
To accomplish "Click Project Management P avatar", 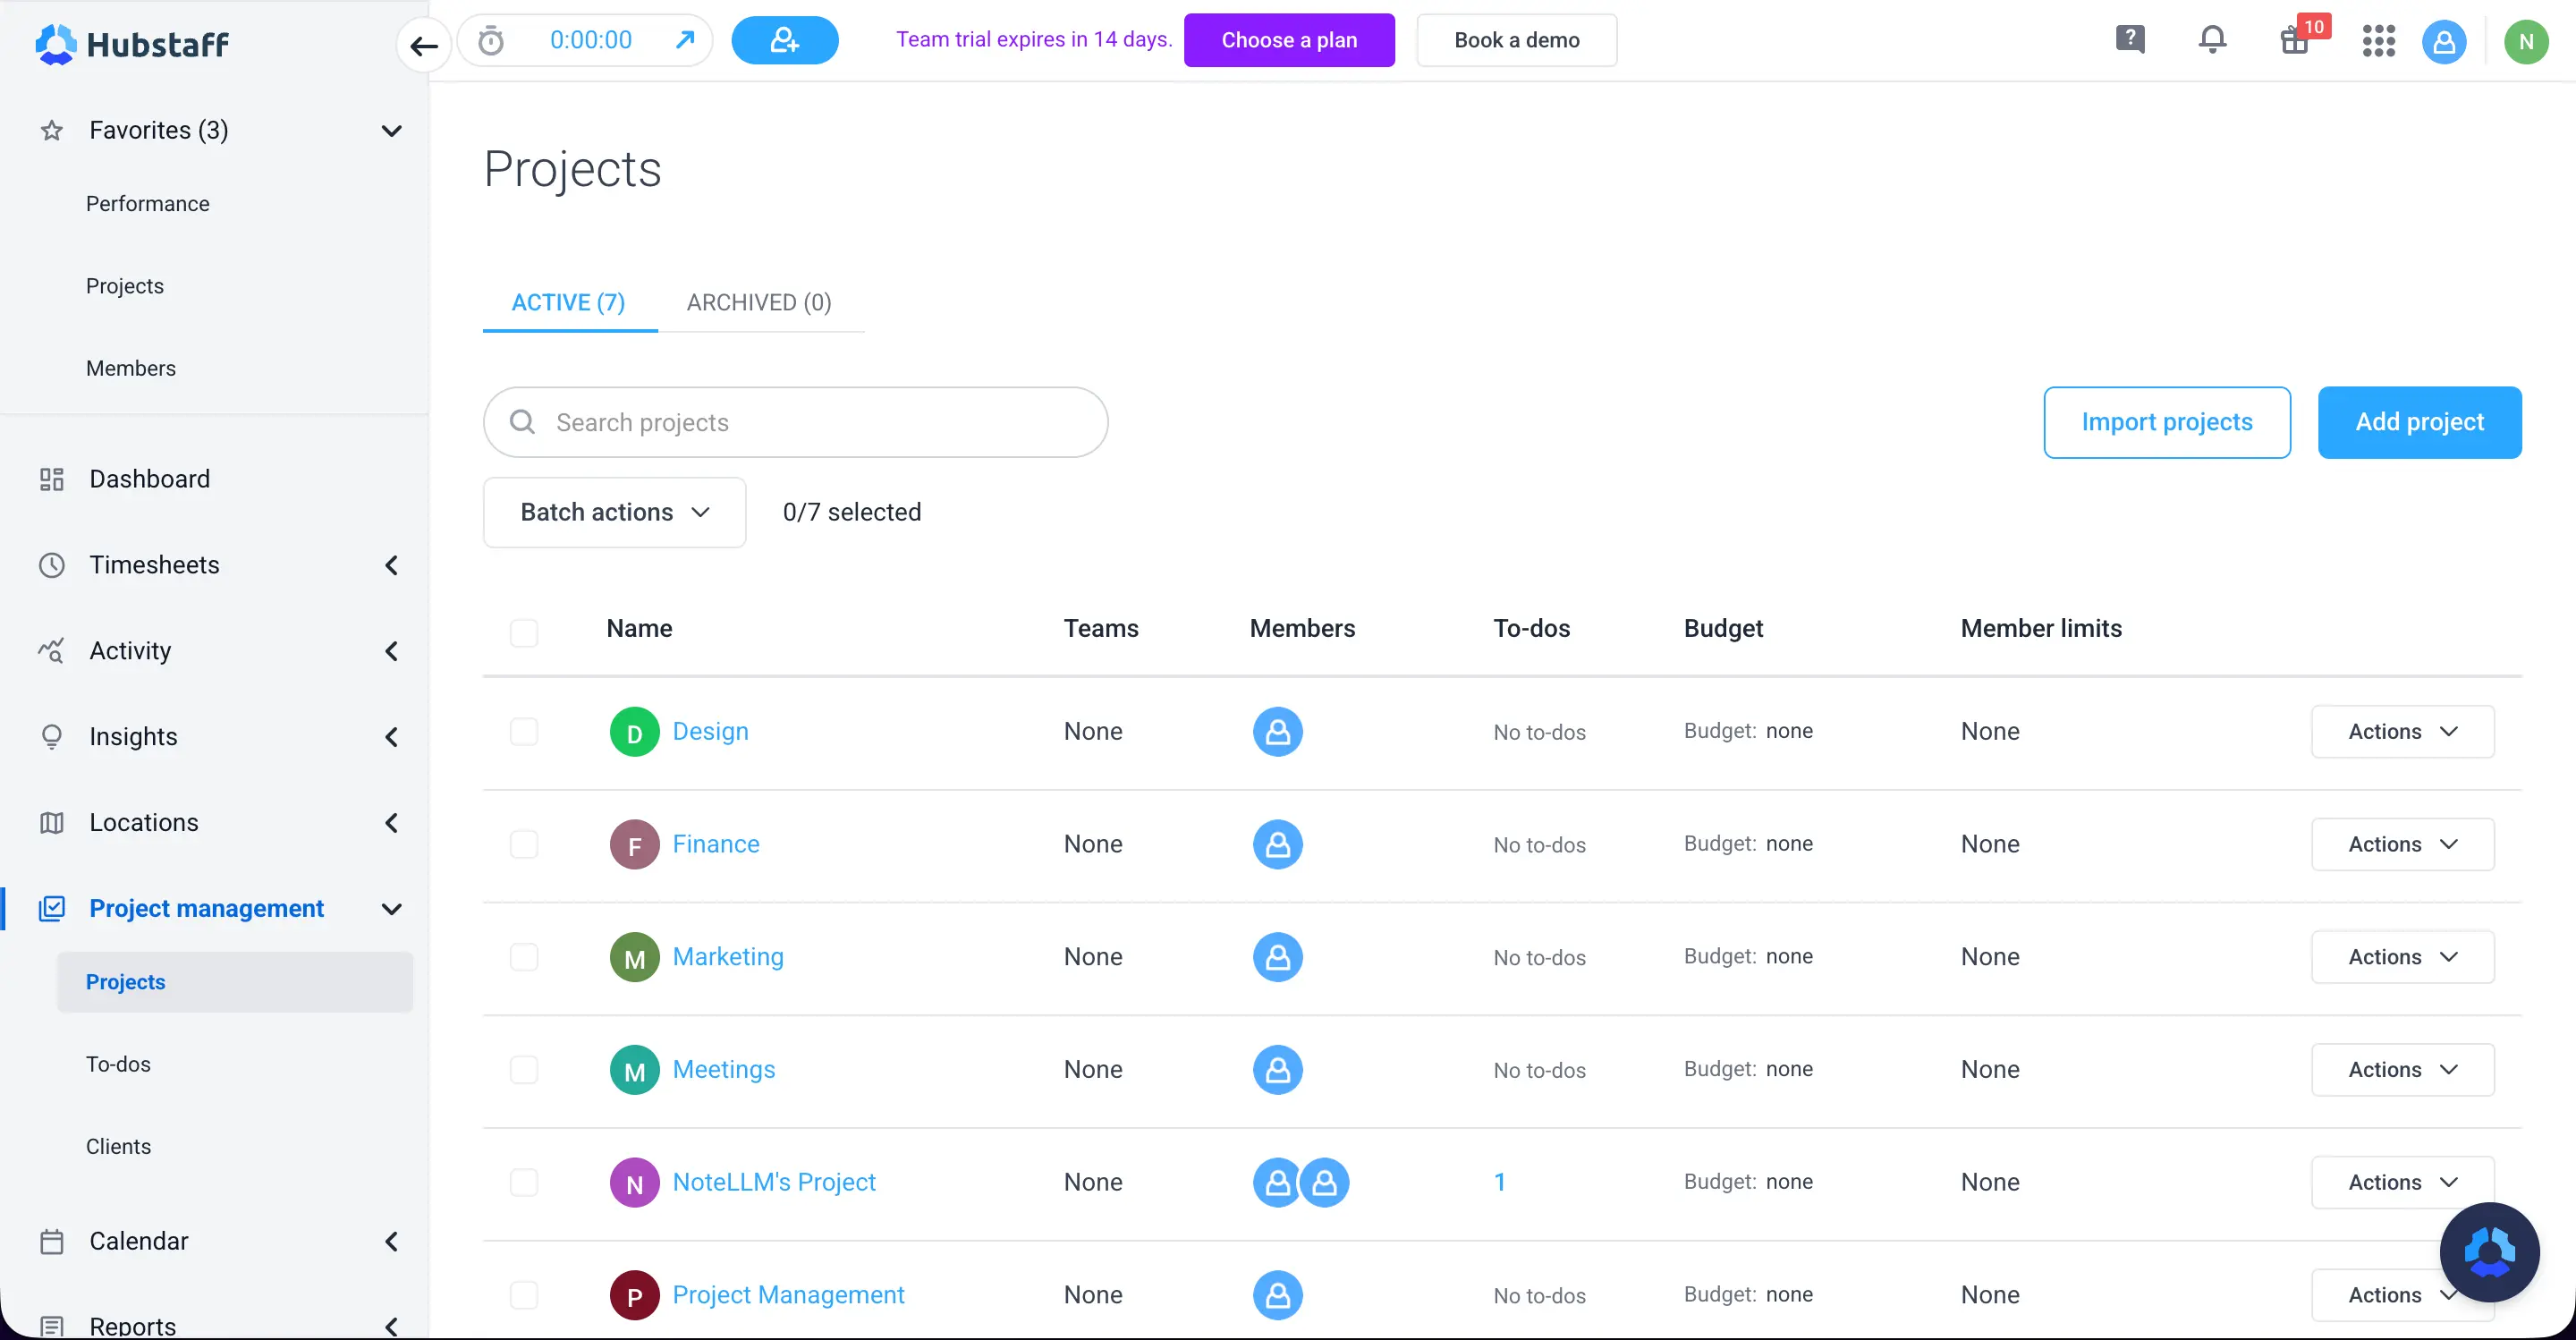I will click(634, 1295).
